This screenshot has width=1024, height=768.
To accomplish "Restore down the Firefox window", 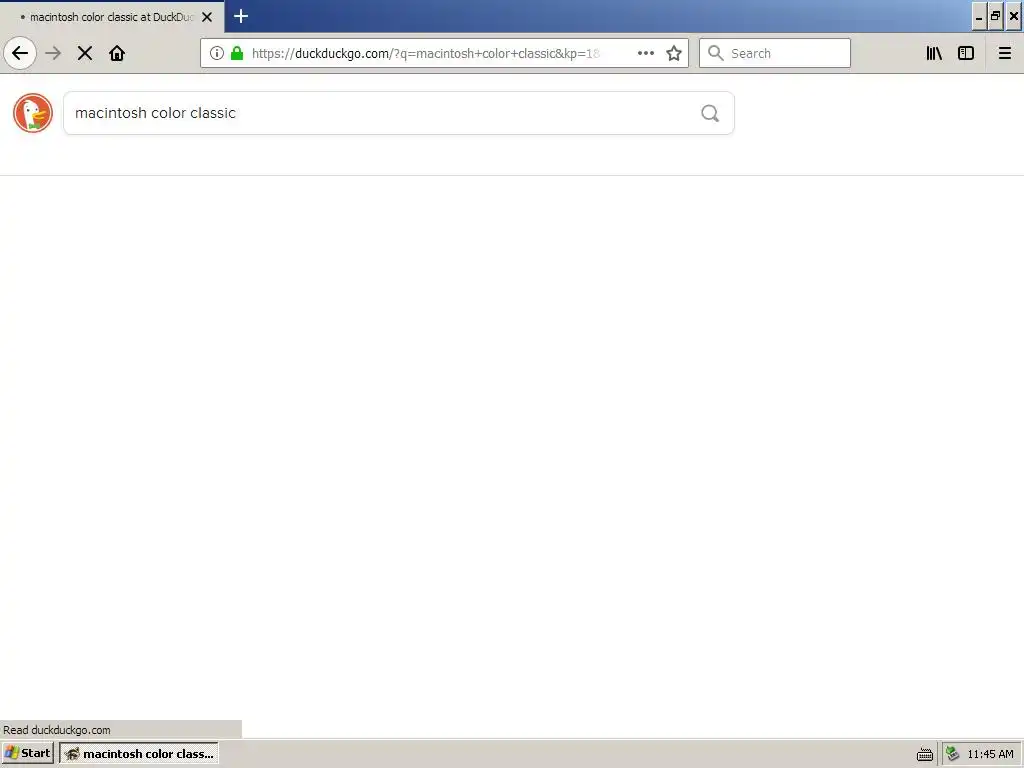I will coord(995,17).
